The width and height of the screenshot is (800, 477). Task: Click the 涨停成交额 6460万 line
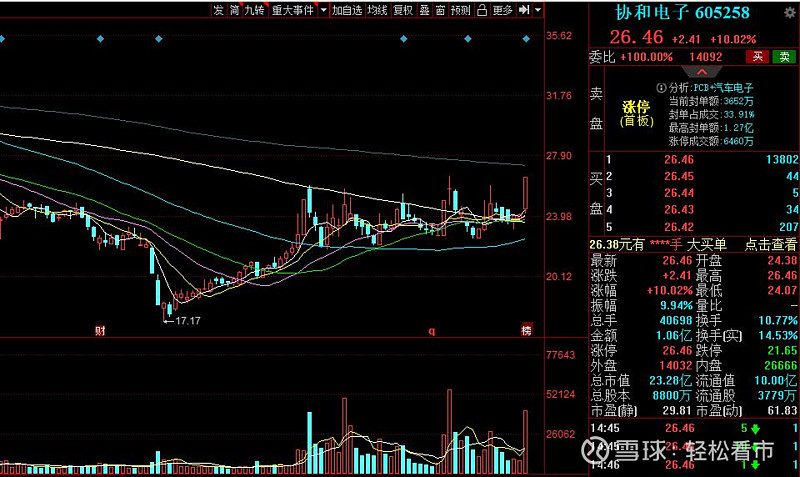(711, 141)
